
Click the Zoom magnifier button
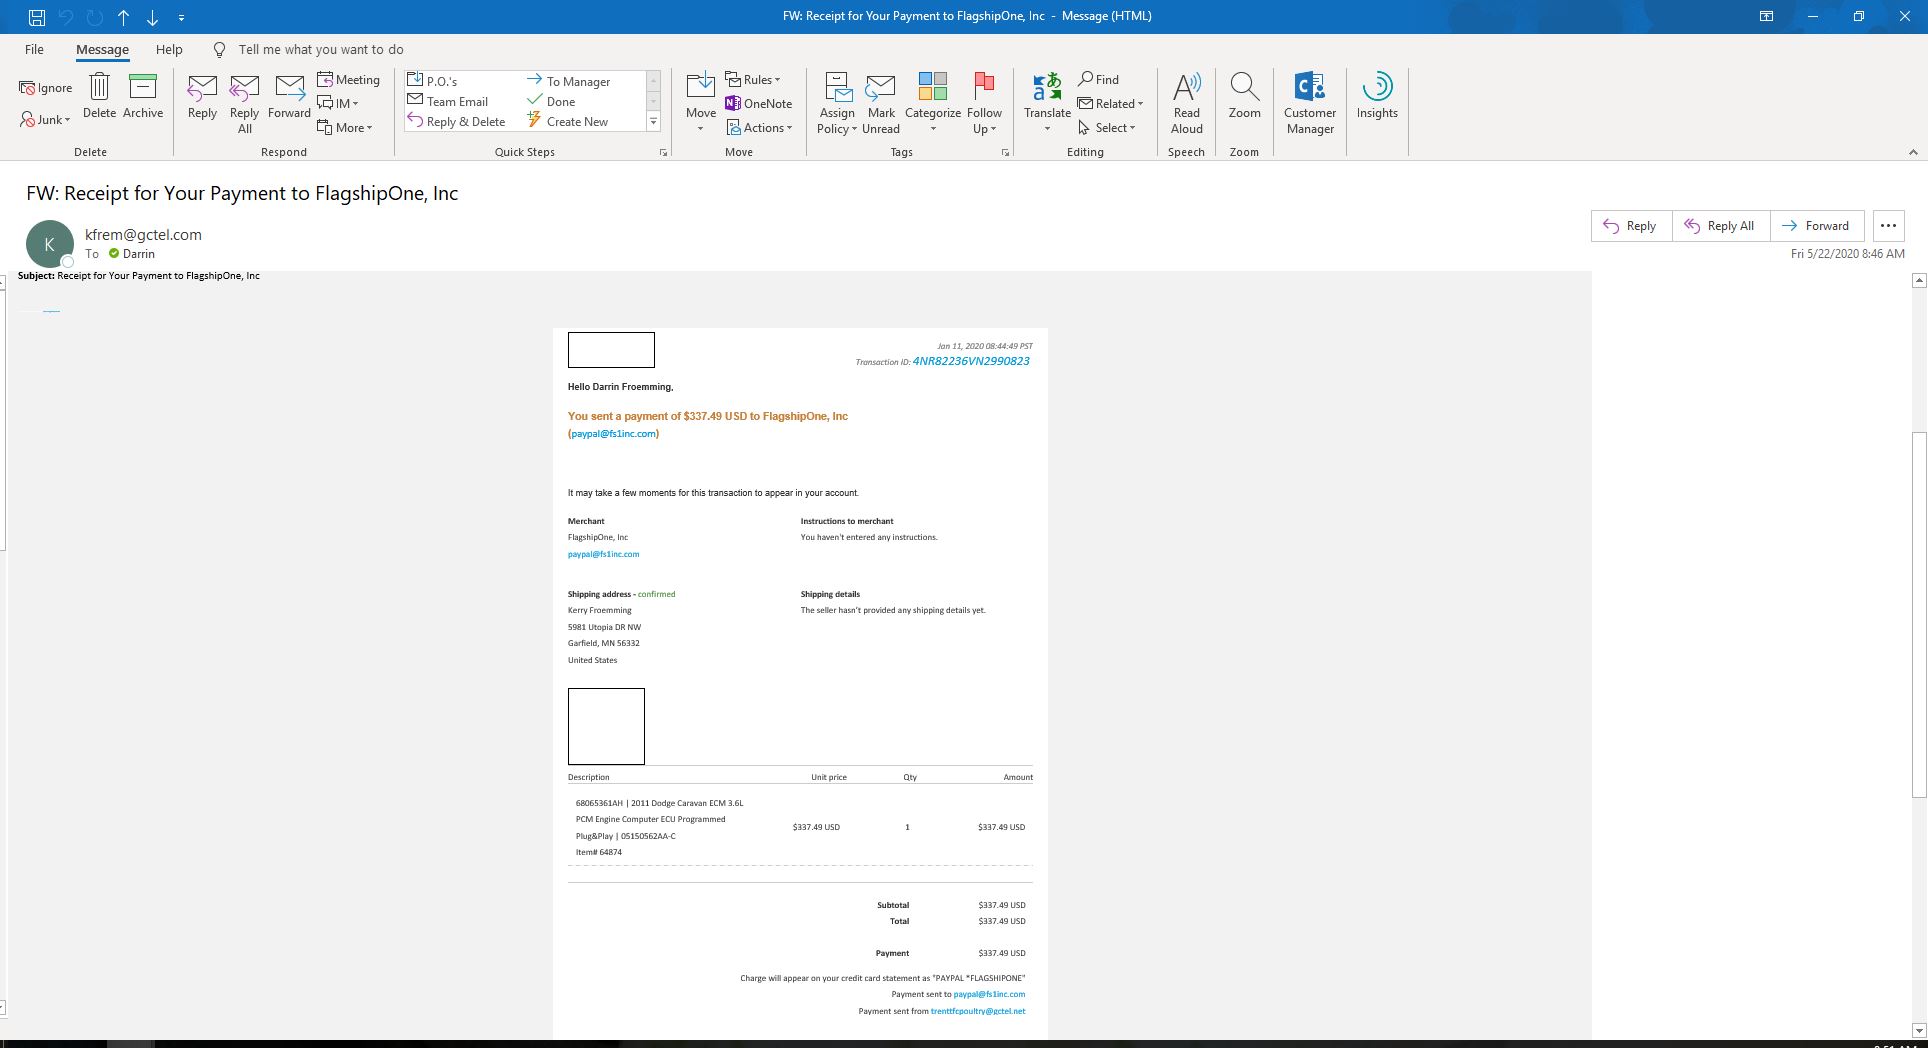click(1244, 96)
